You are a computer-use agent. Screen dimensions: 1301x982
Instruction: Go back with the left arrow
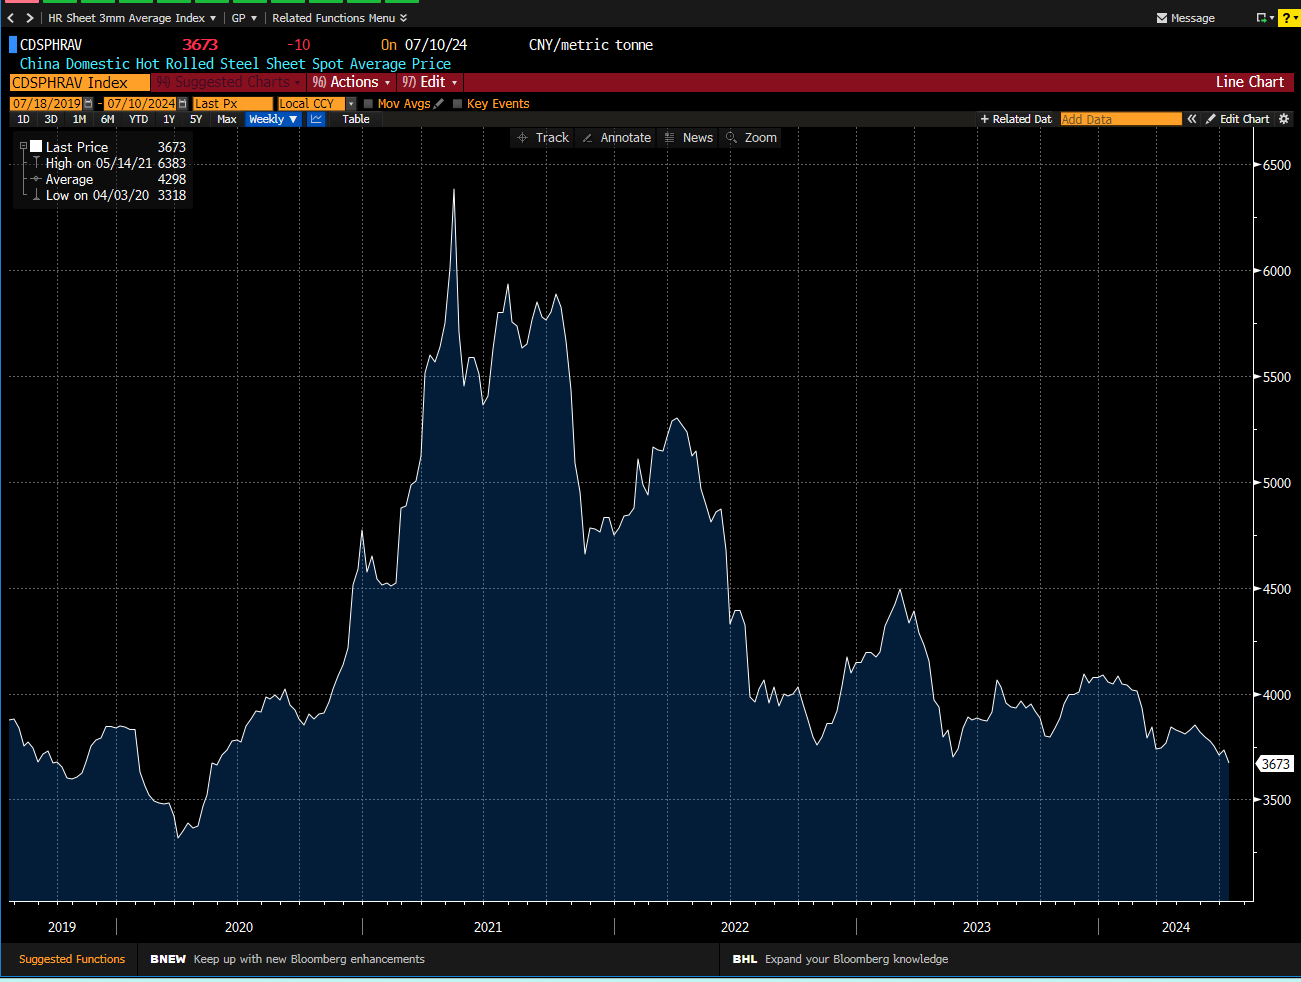click(x=10, y=18)
